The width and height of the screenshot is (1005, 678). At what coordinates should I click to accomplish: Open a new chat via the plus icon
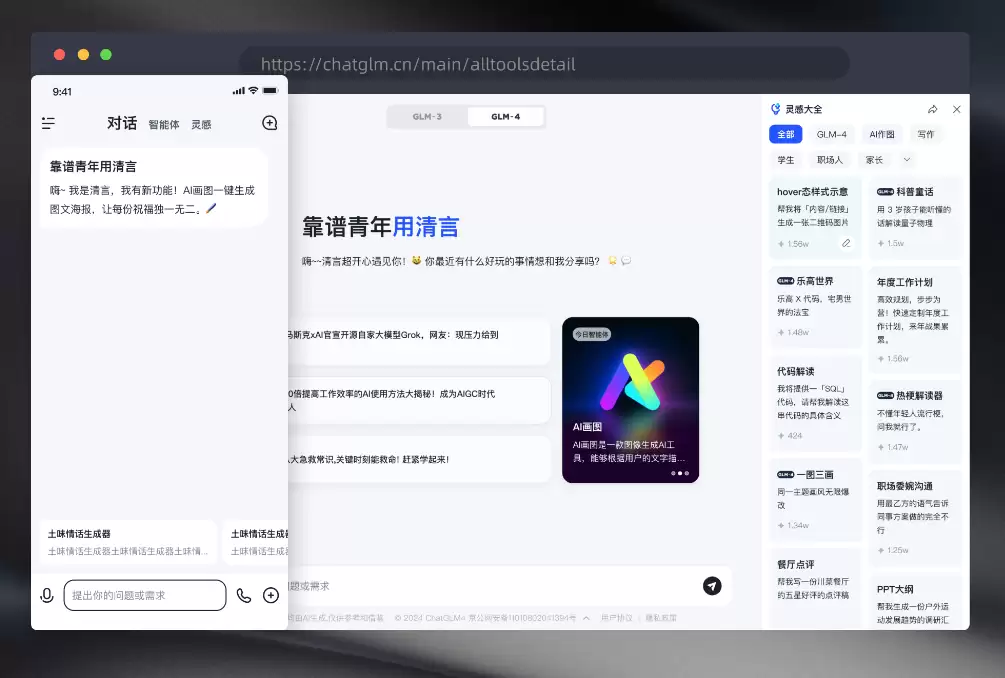point(268,122)
